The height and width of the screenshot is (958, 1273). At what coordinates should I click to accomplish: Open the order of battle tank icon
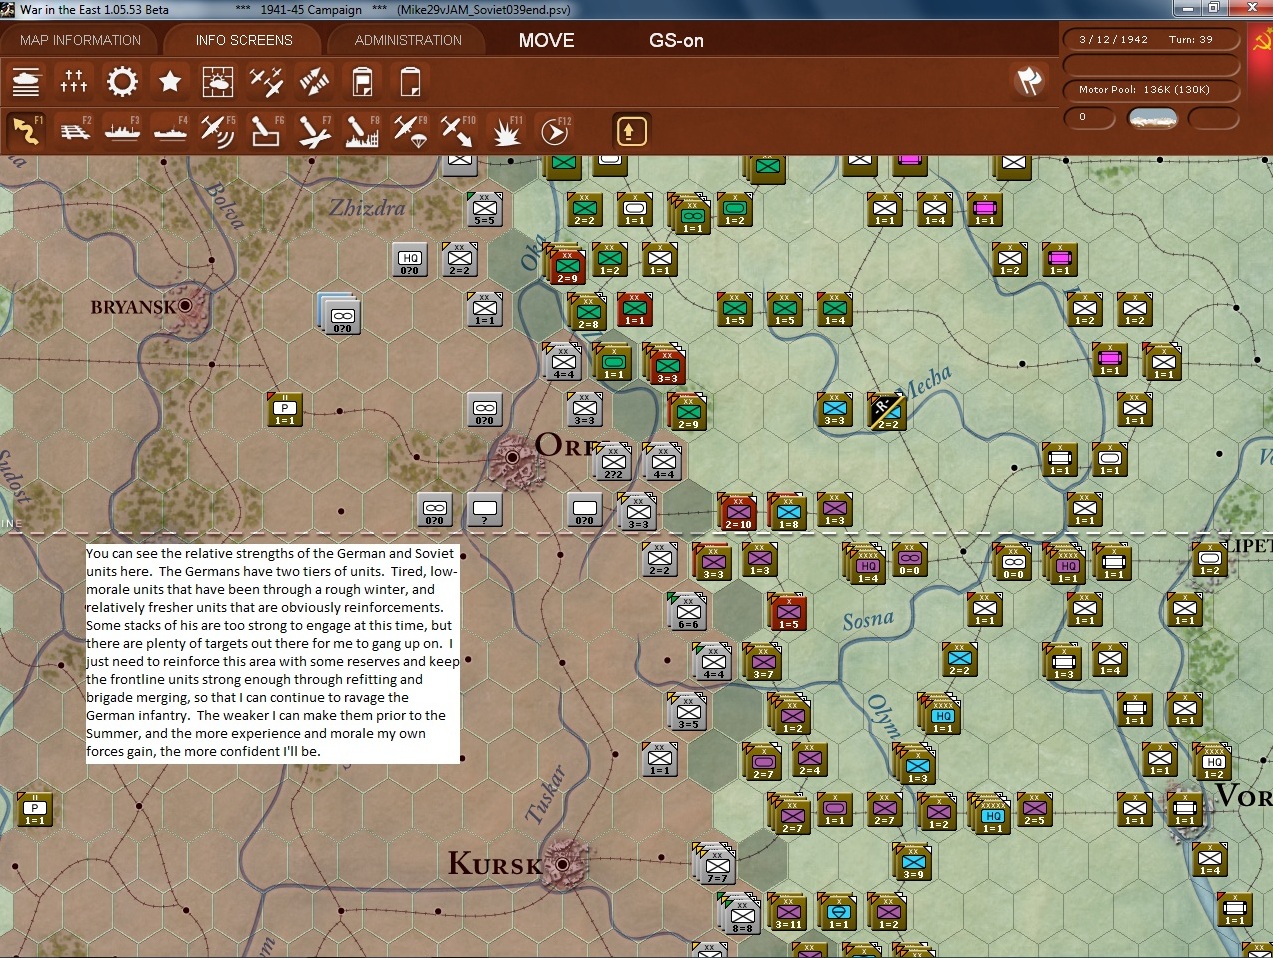tap(26, 81)
